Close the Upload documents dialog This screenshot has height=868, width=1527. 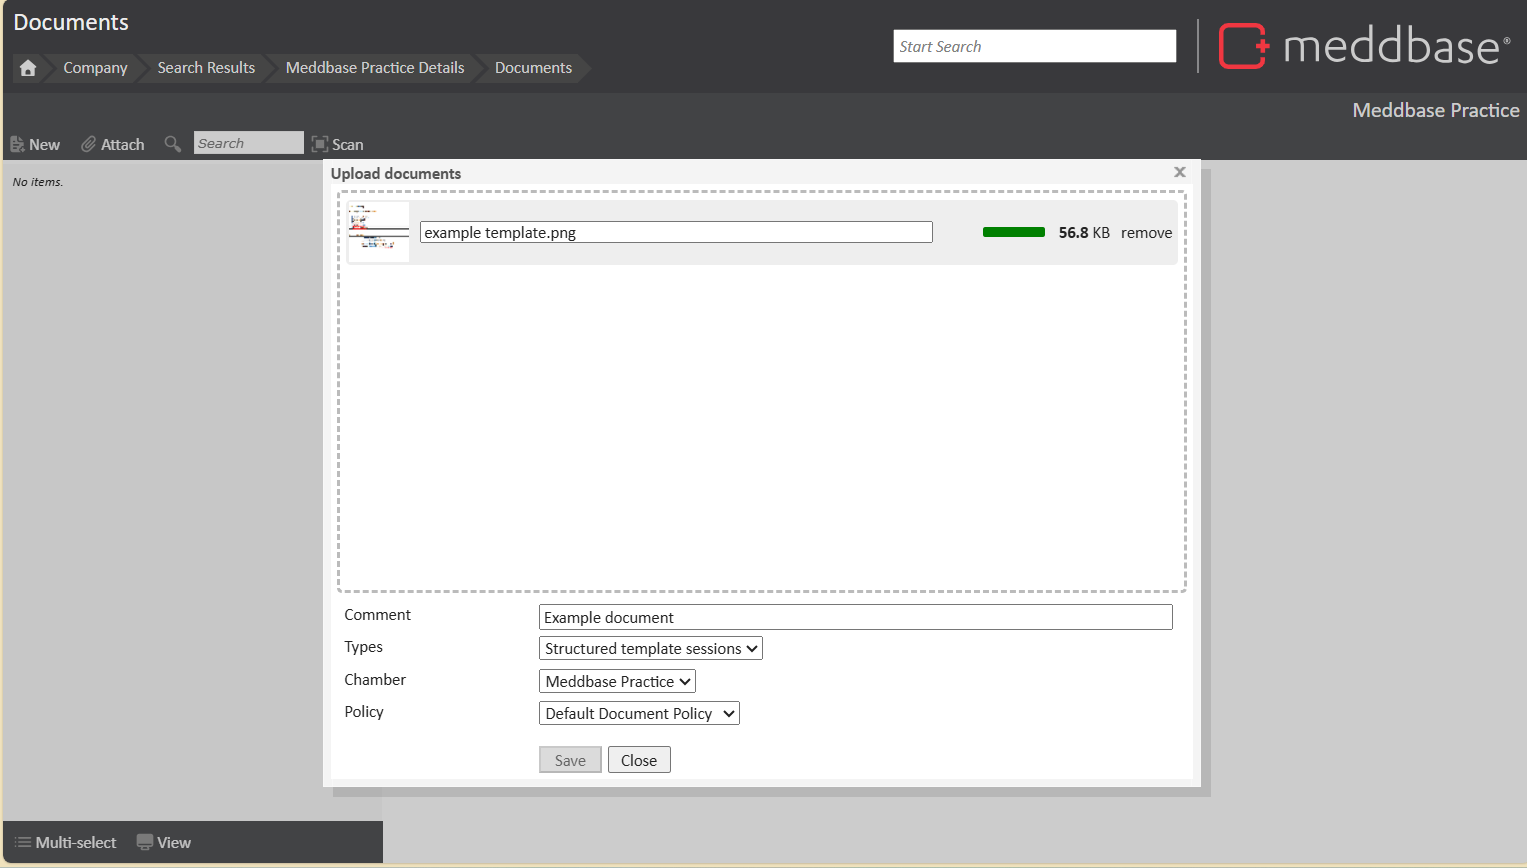[x=1180, y=172]
